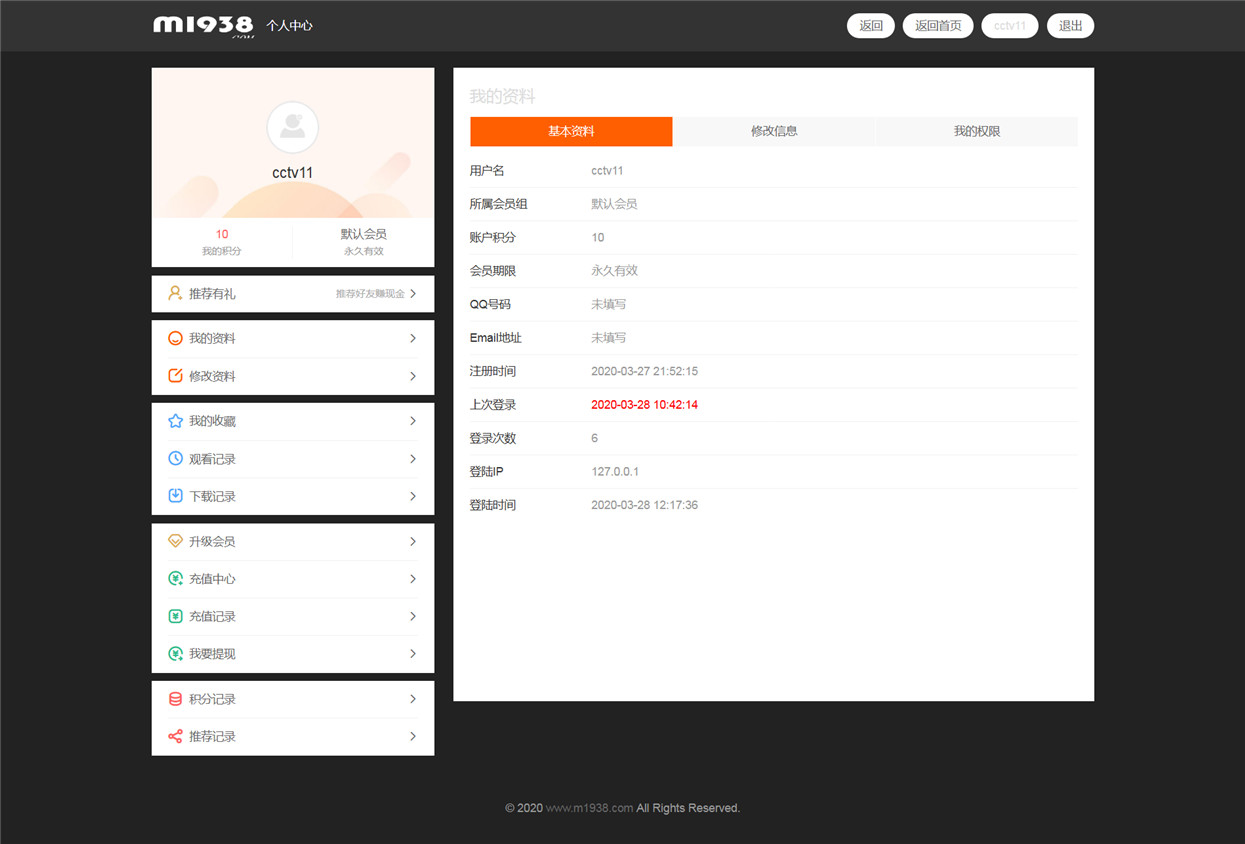Click the 我的资料 panel heading
The width and height of the screenshot is (1245, 844).
(x=503, y=97)
